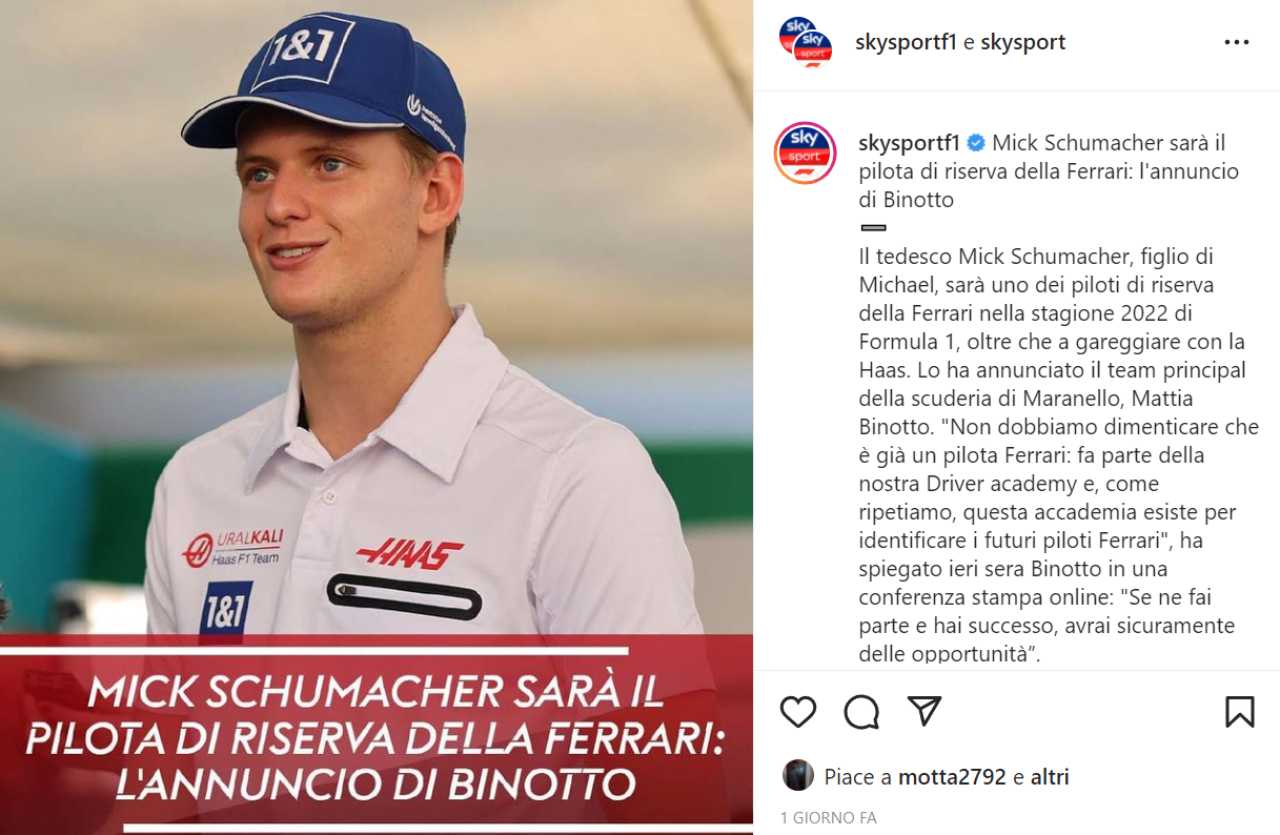Click the "1 giorno fa" timestamp

tap(828, 818)
